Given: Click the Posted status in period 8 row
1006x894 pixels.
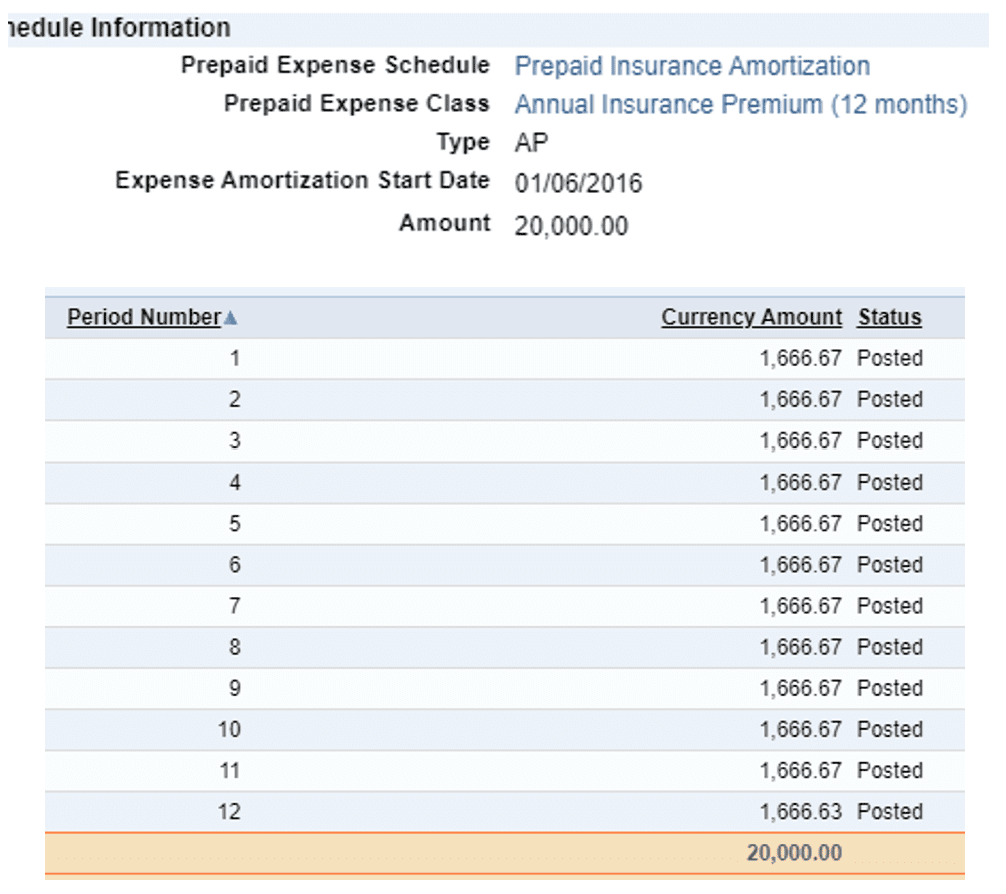Looking at the screenshot, I should coord(890,646).
